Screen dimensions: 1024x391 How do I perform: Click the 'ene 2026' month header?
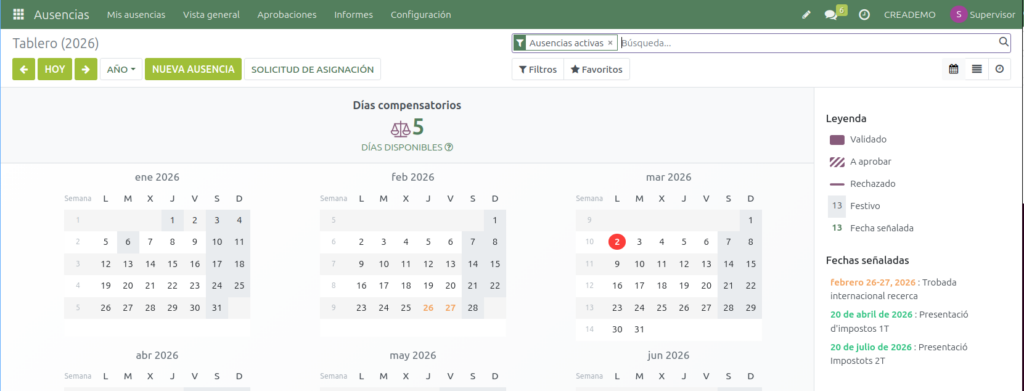157,177
